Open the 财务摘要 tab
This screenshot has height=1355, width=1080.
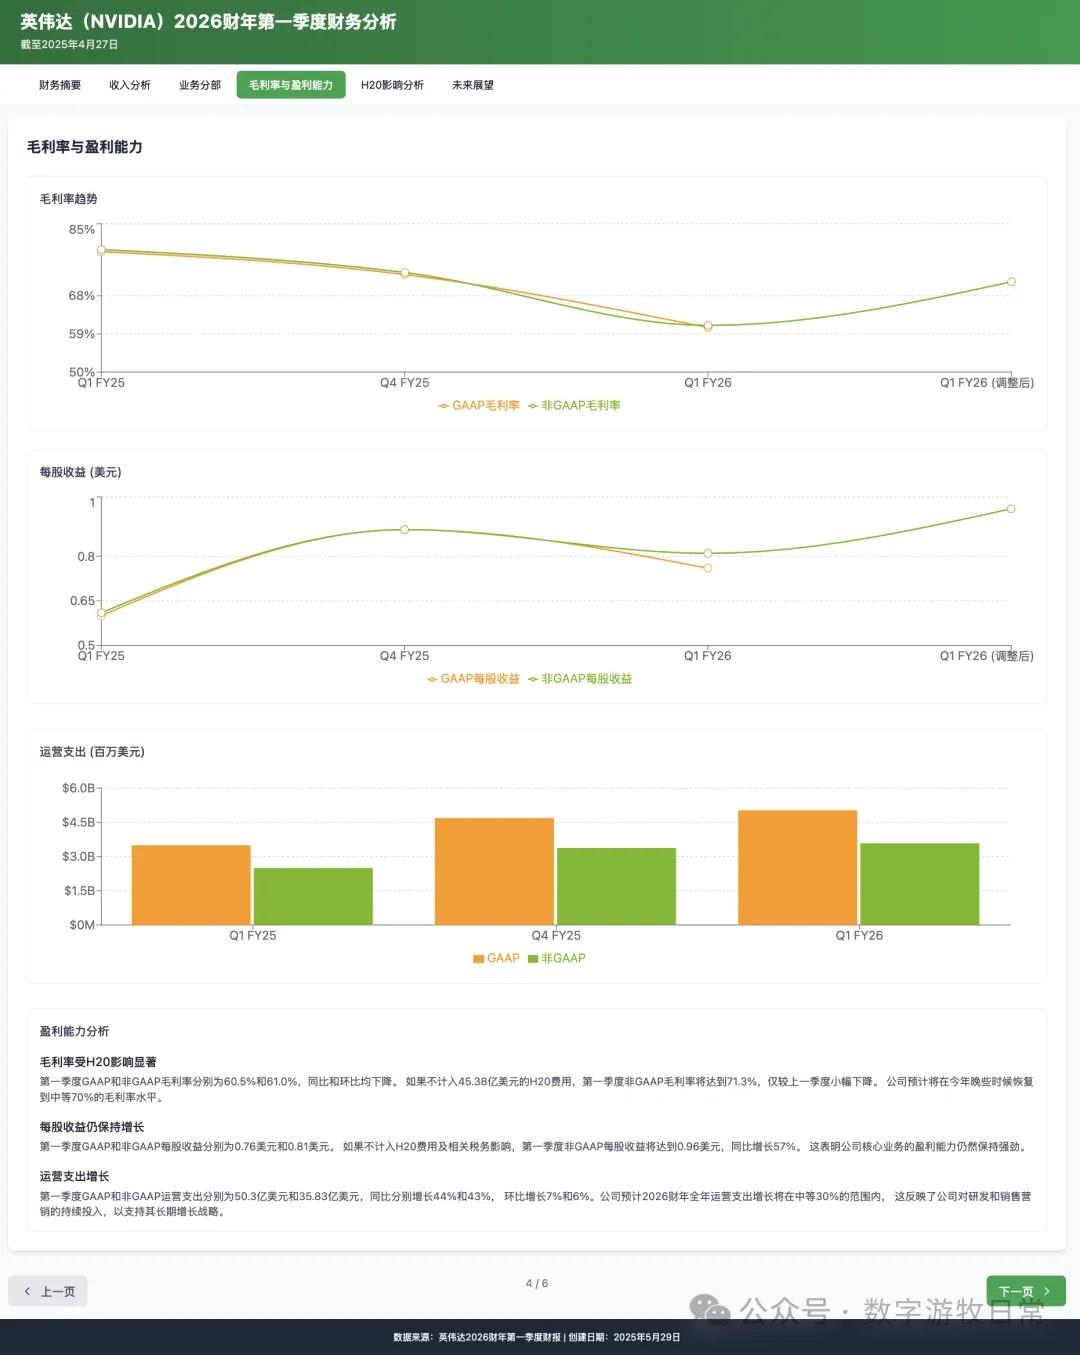[x=60, y=85]
